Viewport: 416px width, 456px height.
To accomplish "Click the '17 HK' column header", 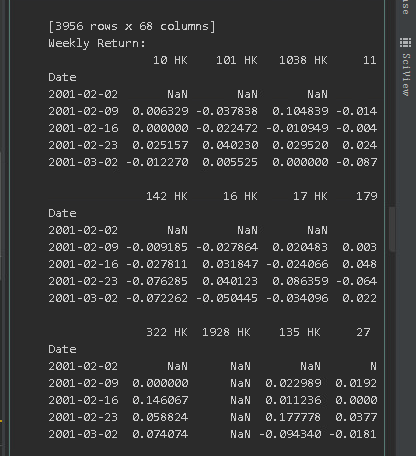I will [310, 196].
